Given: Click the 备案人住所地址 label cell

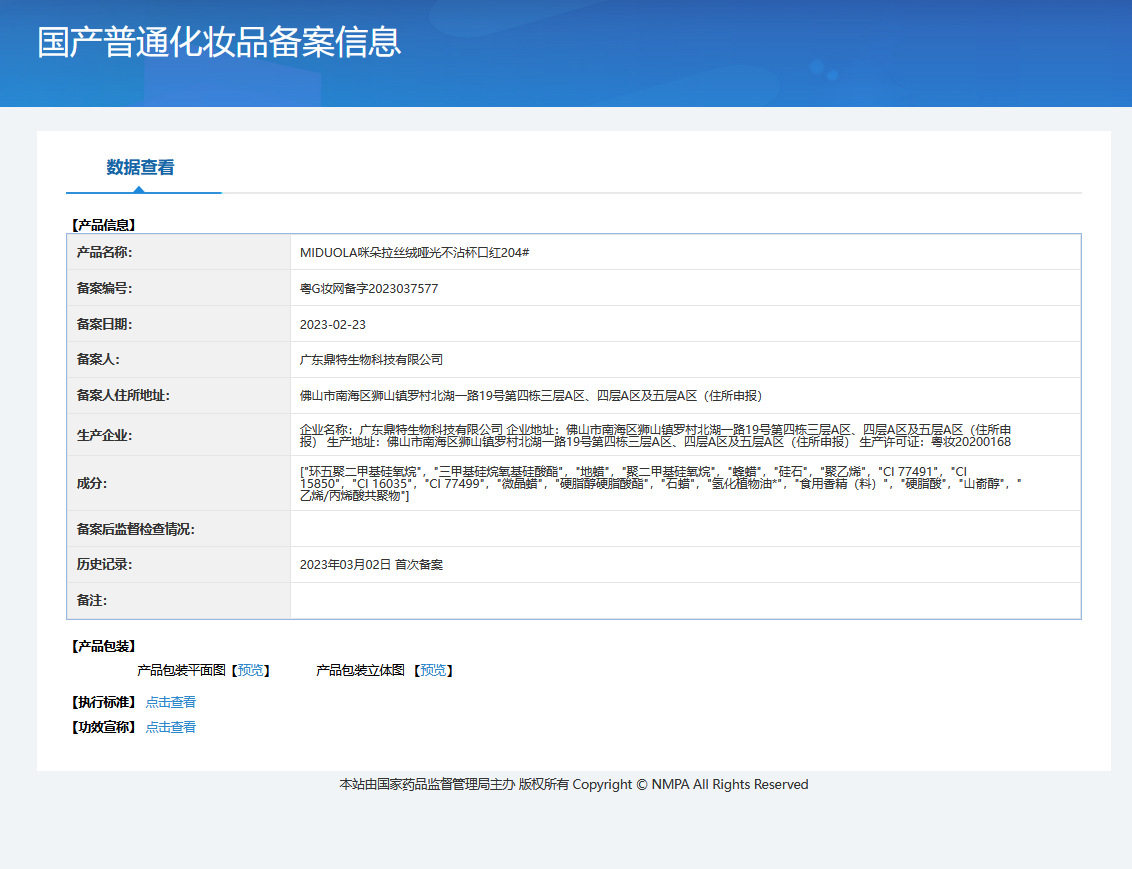Looking at the screenshot, I should coord(179,396).
